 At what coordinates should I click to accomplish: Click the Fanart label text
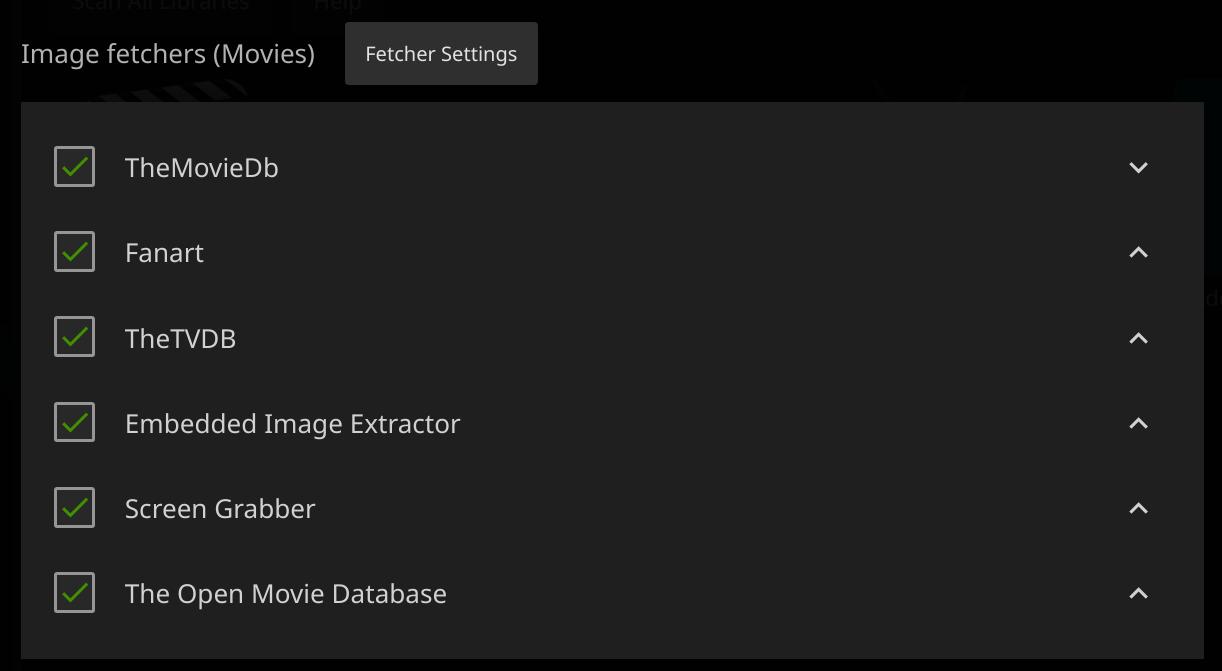point(164,253)
